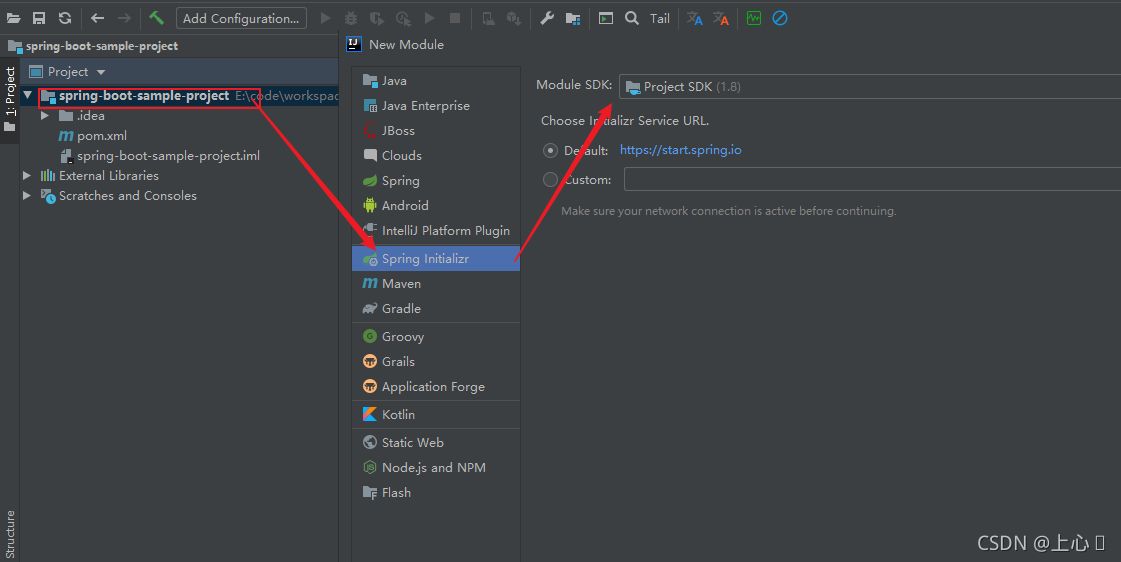The height and width of the screenshot is (562, 1121).
Task: Select Application Forge module type
Action: (436, 387)
